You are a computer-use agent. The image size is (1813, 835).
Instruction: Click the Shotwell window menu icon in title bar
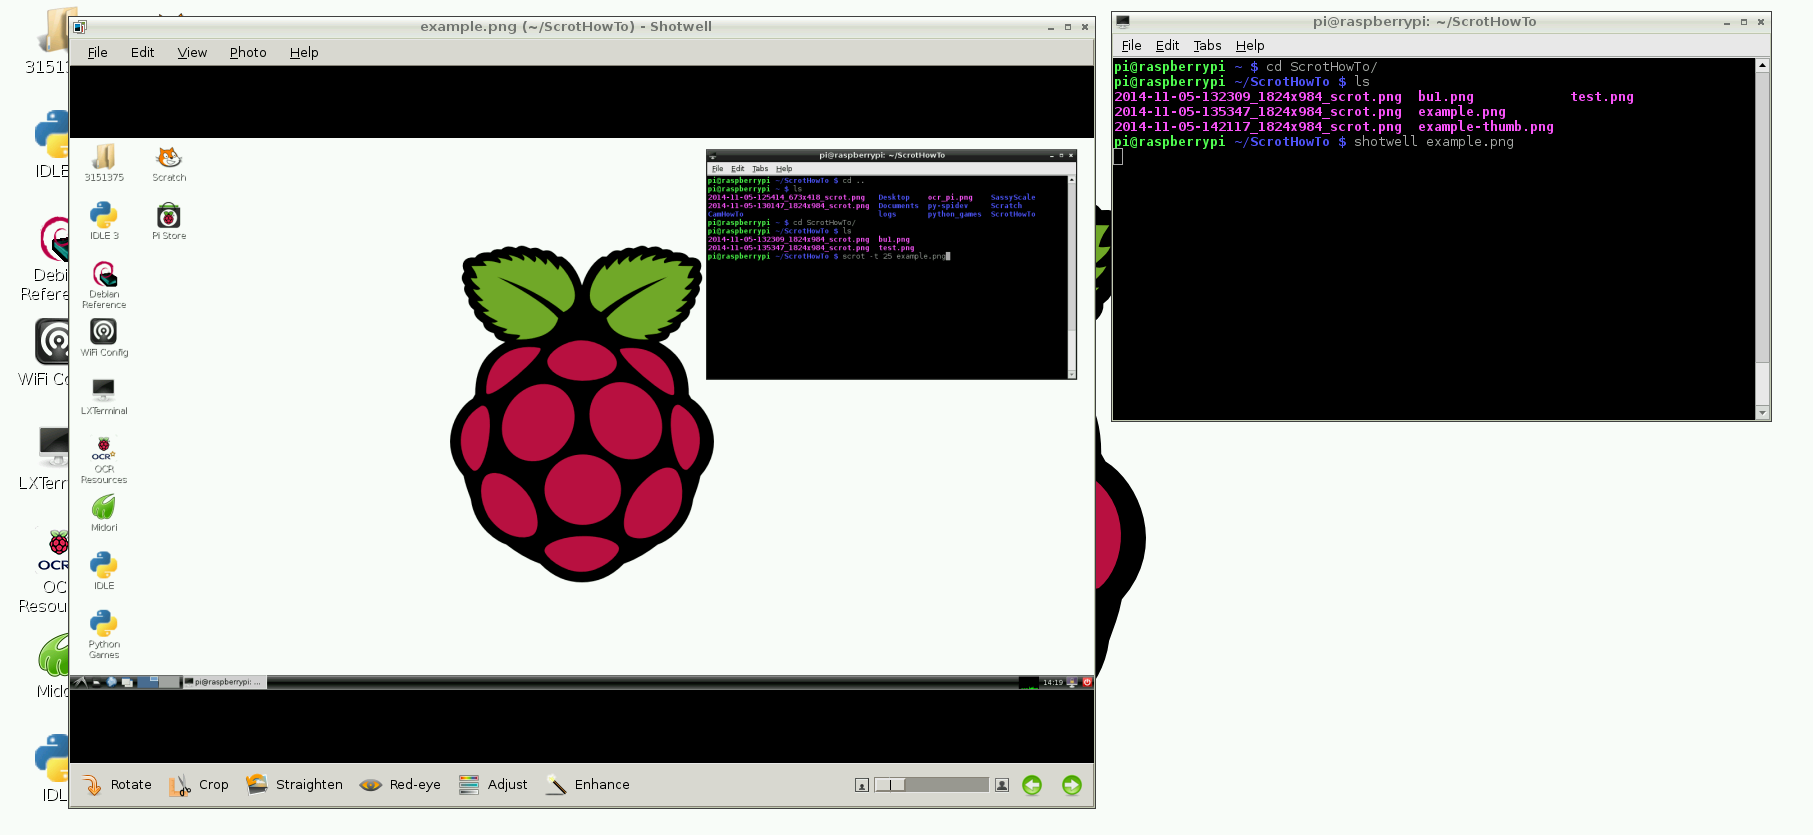click(x=80, y=27)
